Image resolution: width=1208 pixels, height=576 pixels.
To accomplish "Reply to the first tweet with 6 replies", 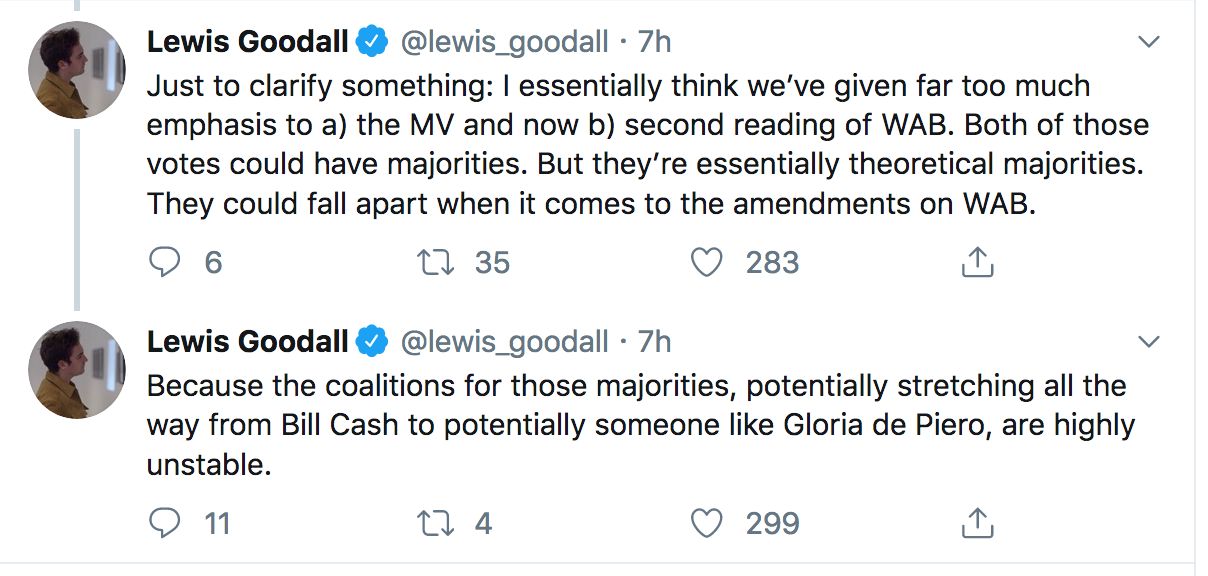I will 163,262.
